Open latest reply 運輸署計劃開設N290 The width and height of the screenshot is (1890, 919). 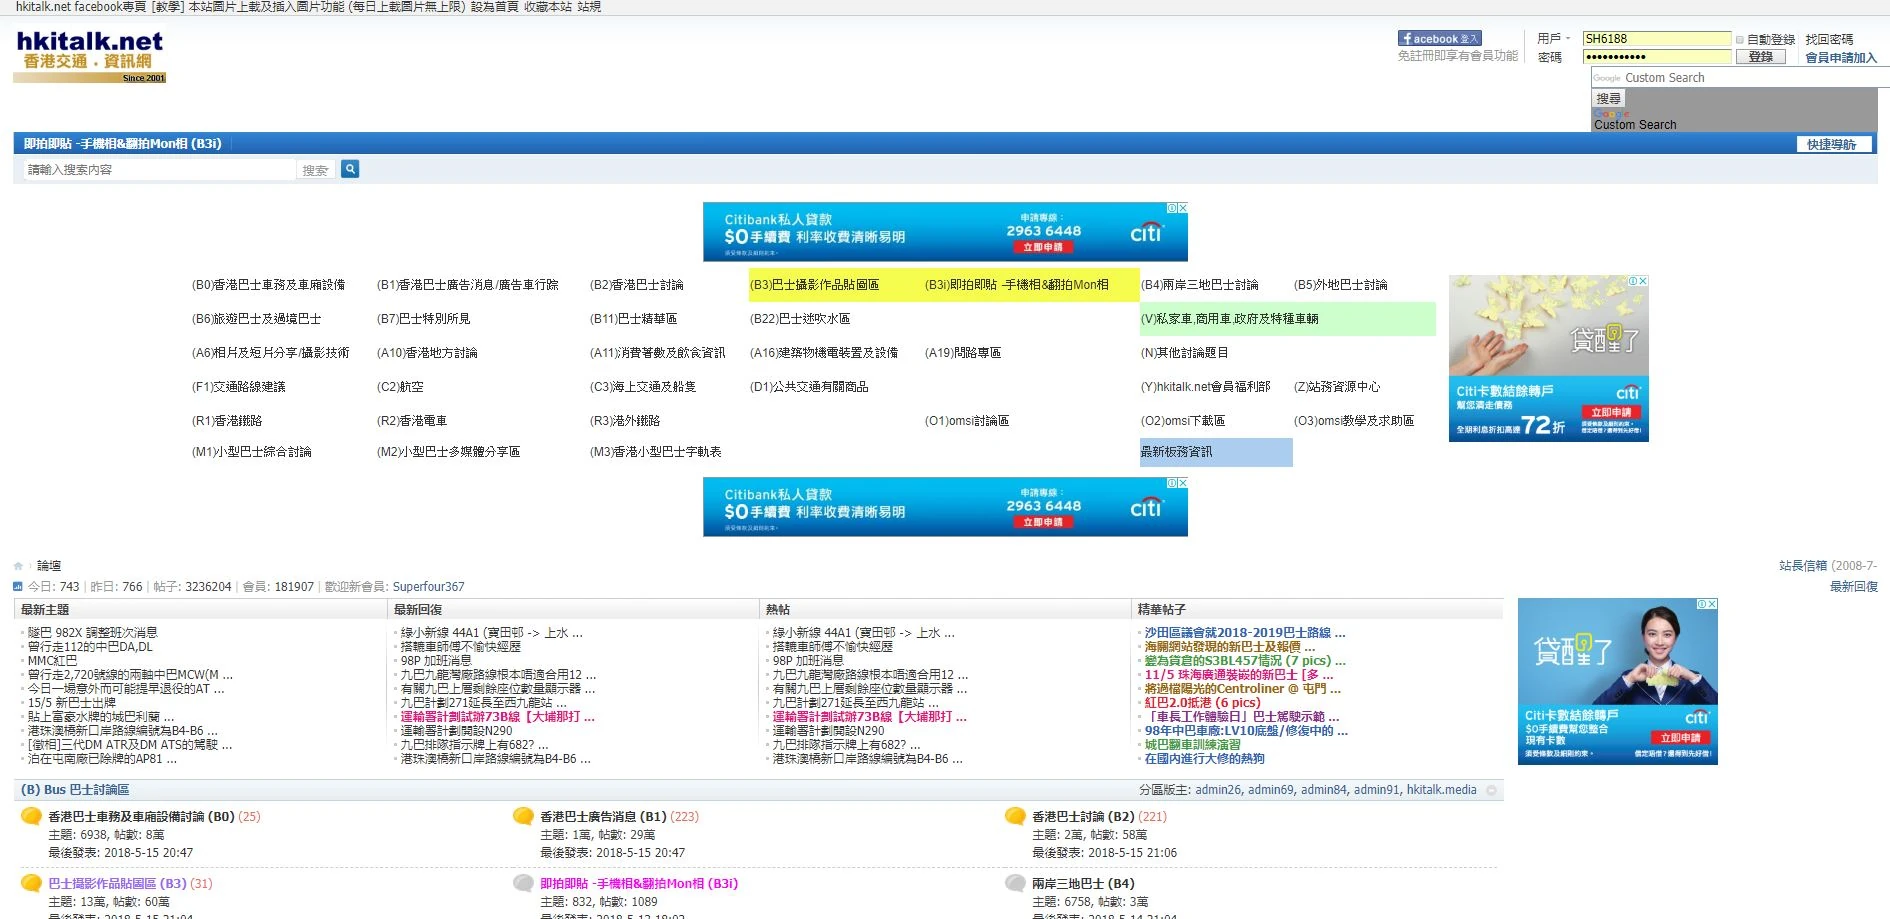click(x=456, y=731)
